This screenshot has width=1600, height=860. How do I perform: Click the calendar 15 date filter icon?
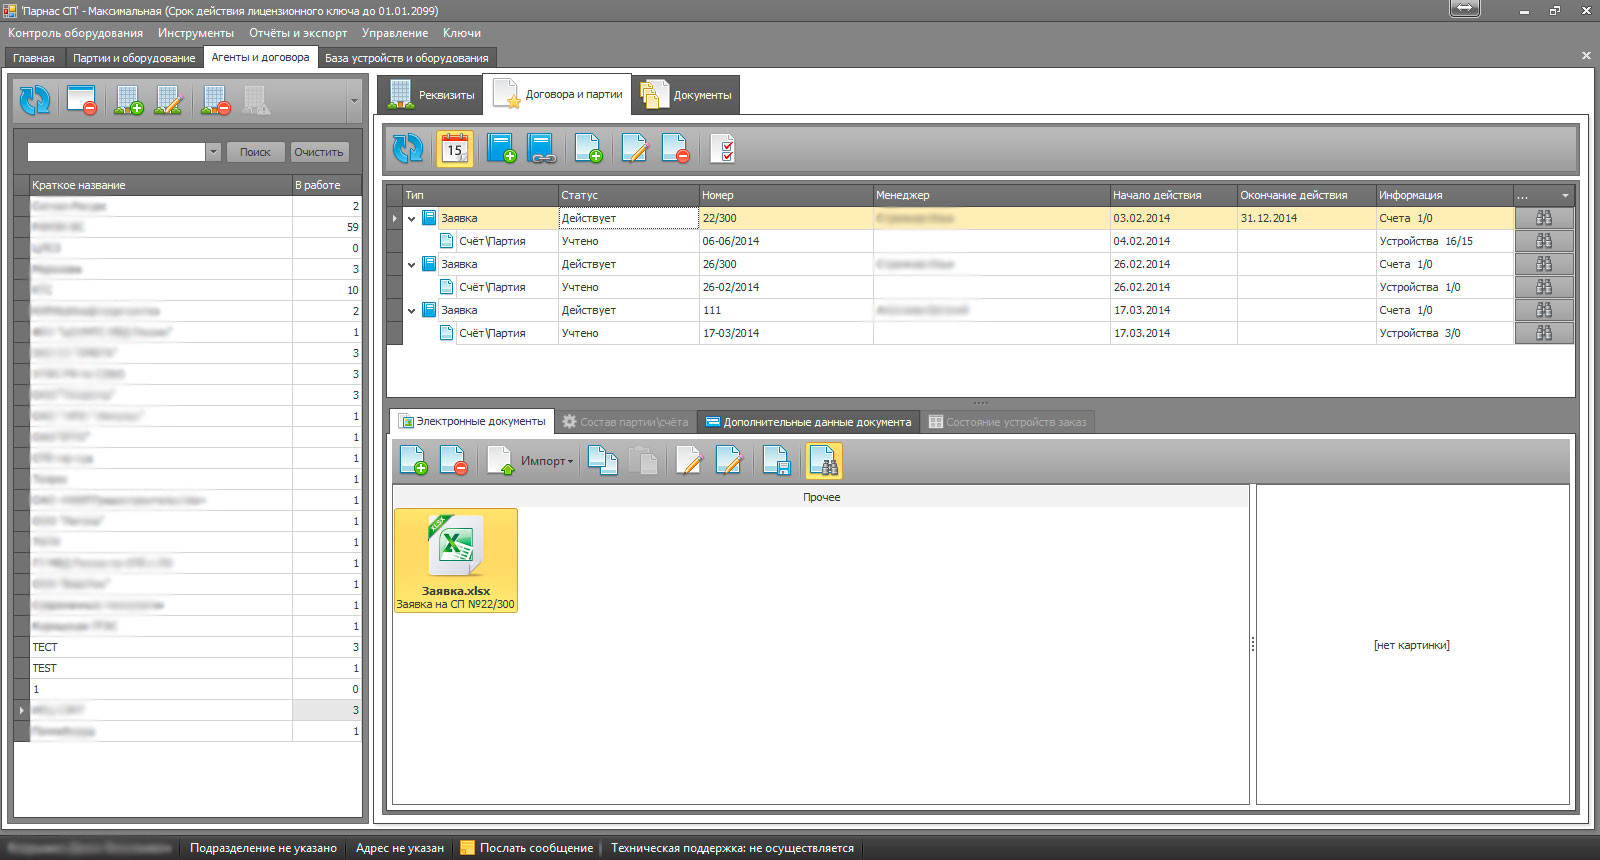[455, 149]
